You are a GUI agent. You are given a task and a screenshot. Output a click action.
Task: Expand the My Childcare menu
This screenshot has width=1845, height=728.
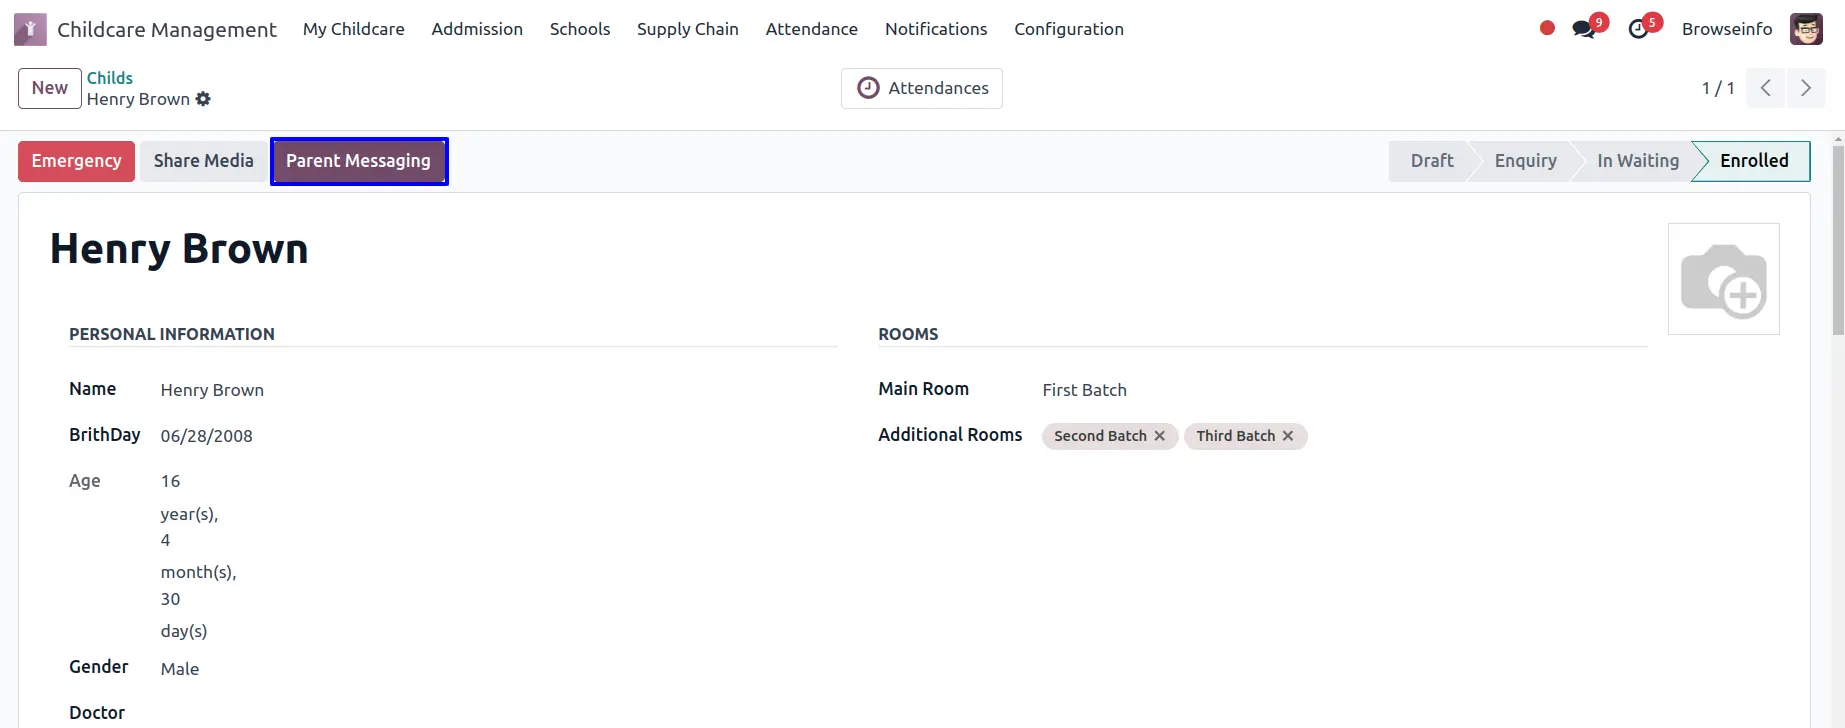click(x=353, y=29)
